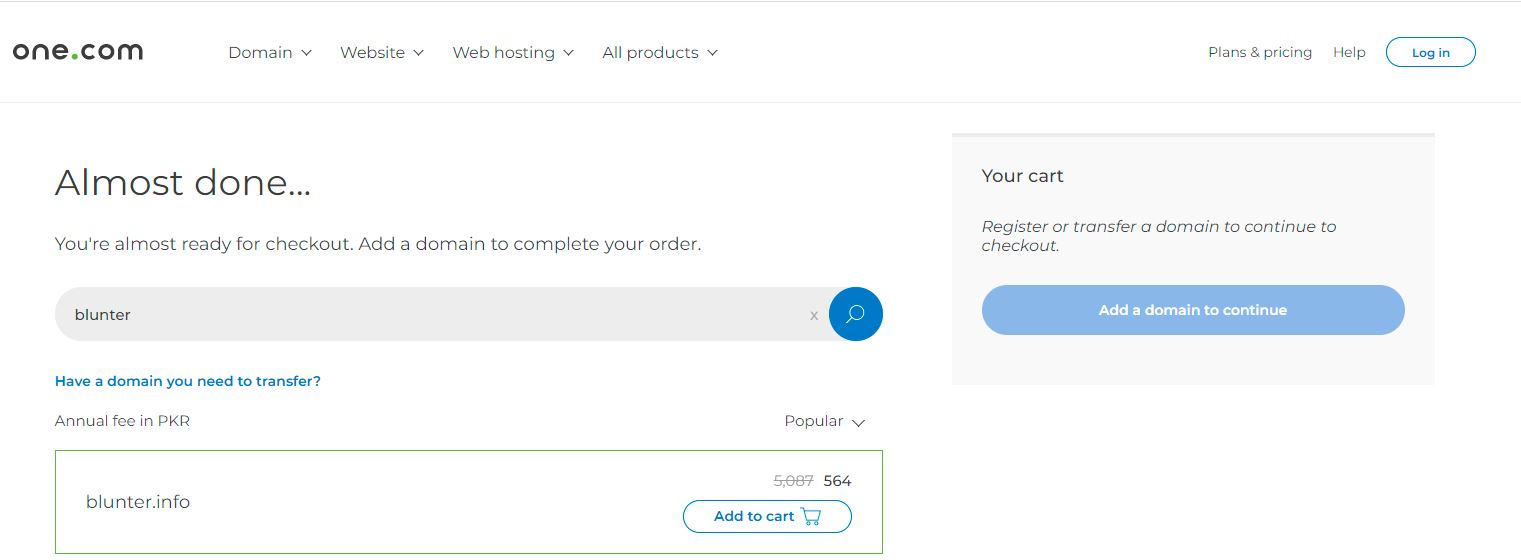The height and width of the screenshot is (560, 1521).
Task: Click the cart icon in Add to cart
Action: point(811,517)
